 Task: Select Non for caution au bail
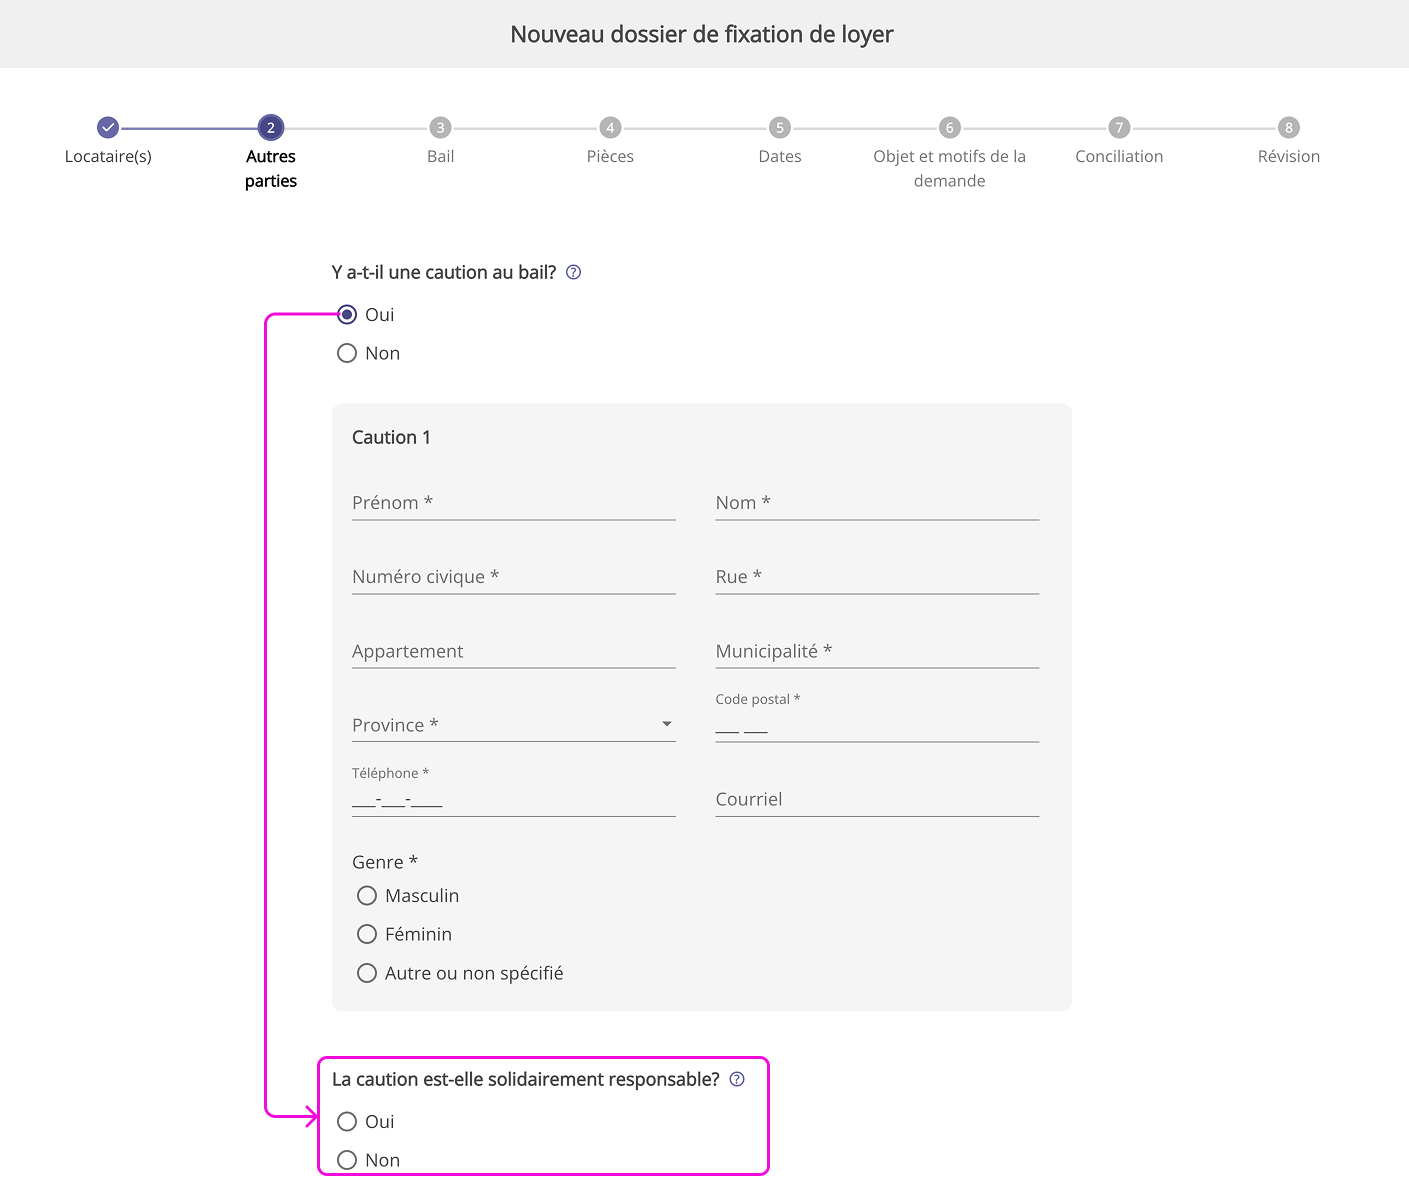tap(347, 353)
